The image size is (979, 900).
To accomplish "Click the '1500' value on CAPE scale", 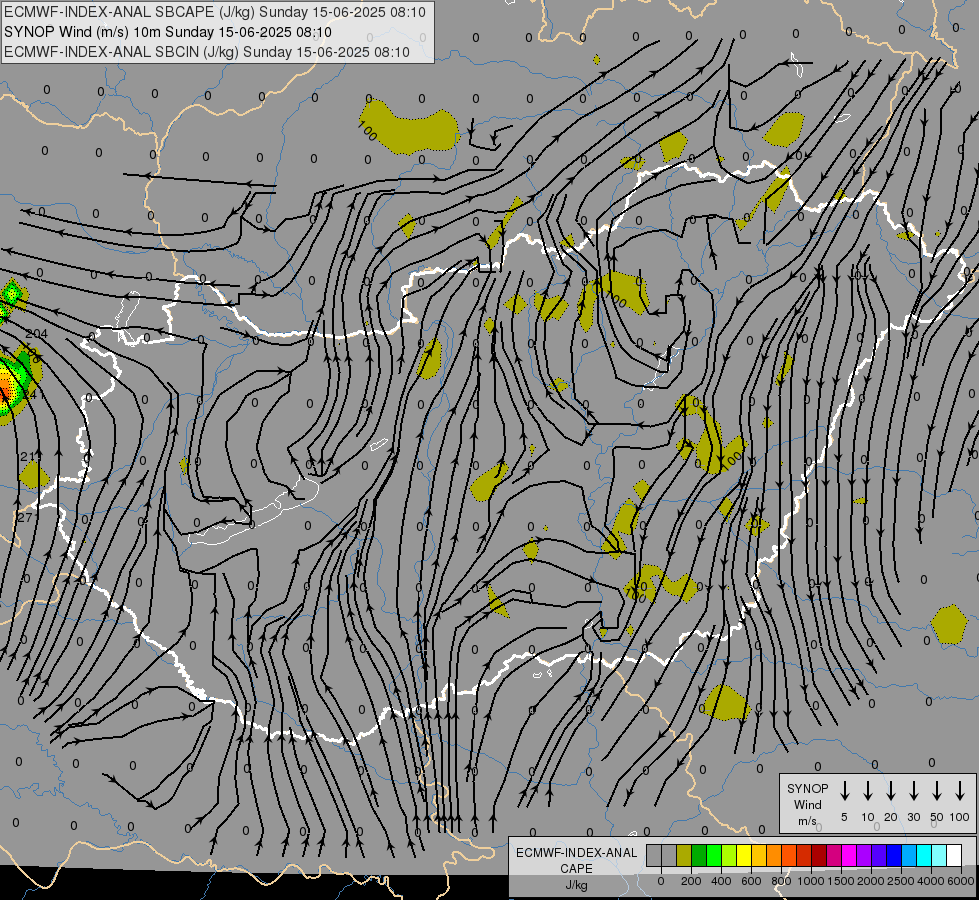I will point(841,881).
